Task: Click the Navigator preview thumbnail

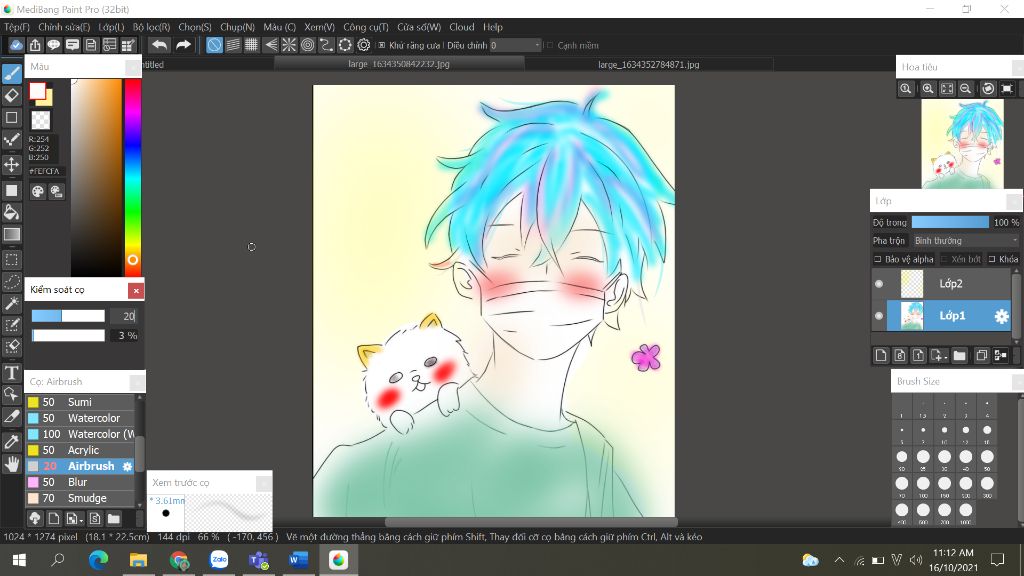Action: 962,144
